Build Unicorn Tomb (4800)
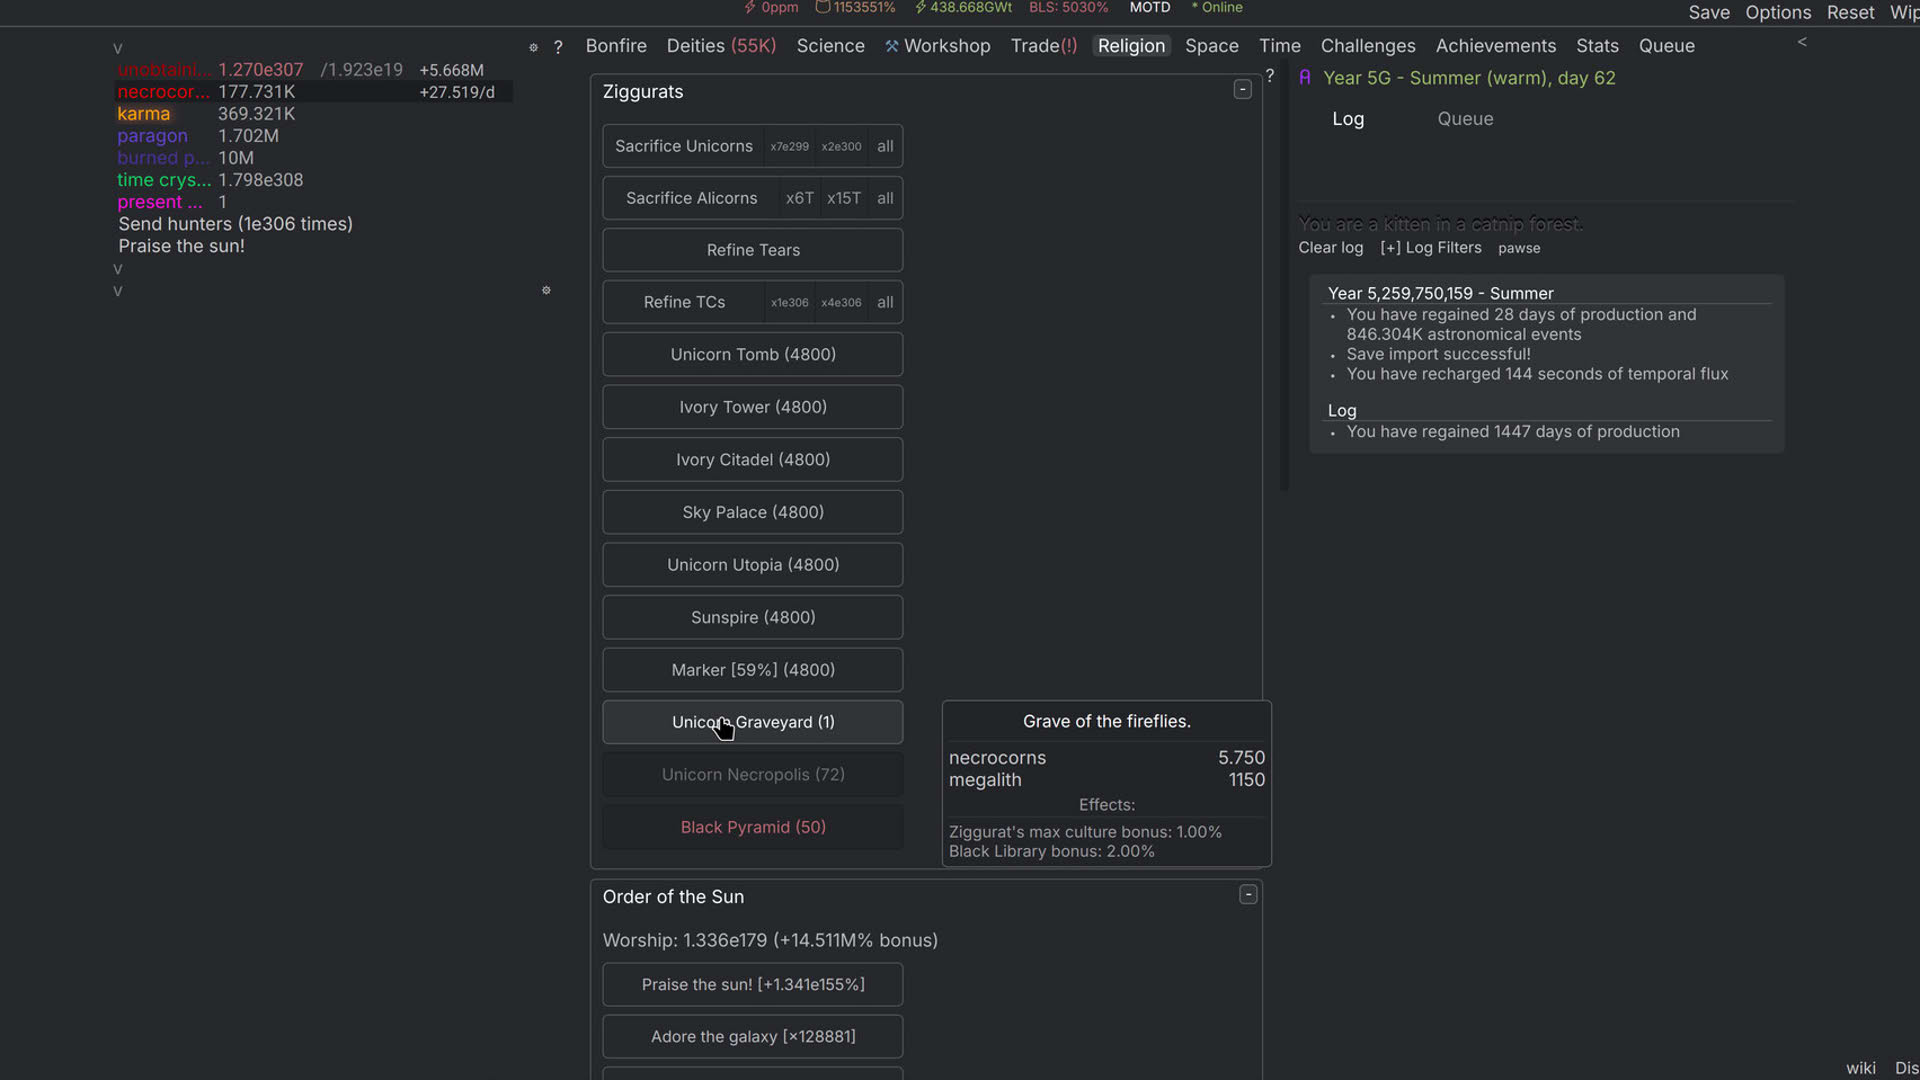 click(x=753, y=355)
